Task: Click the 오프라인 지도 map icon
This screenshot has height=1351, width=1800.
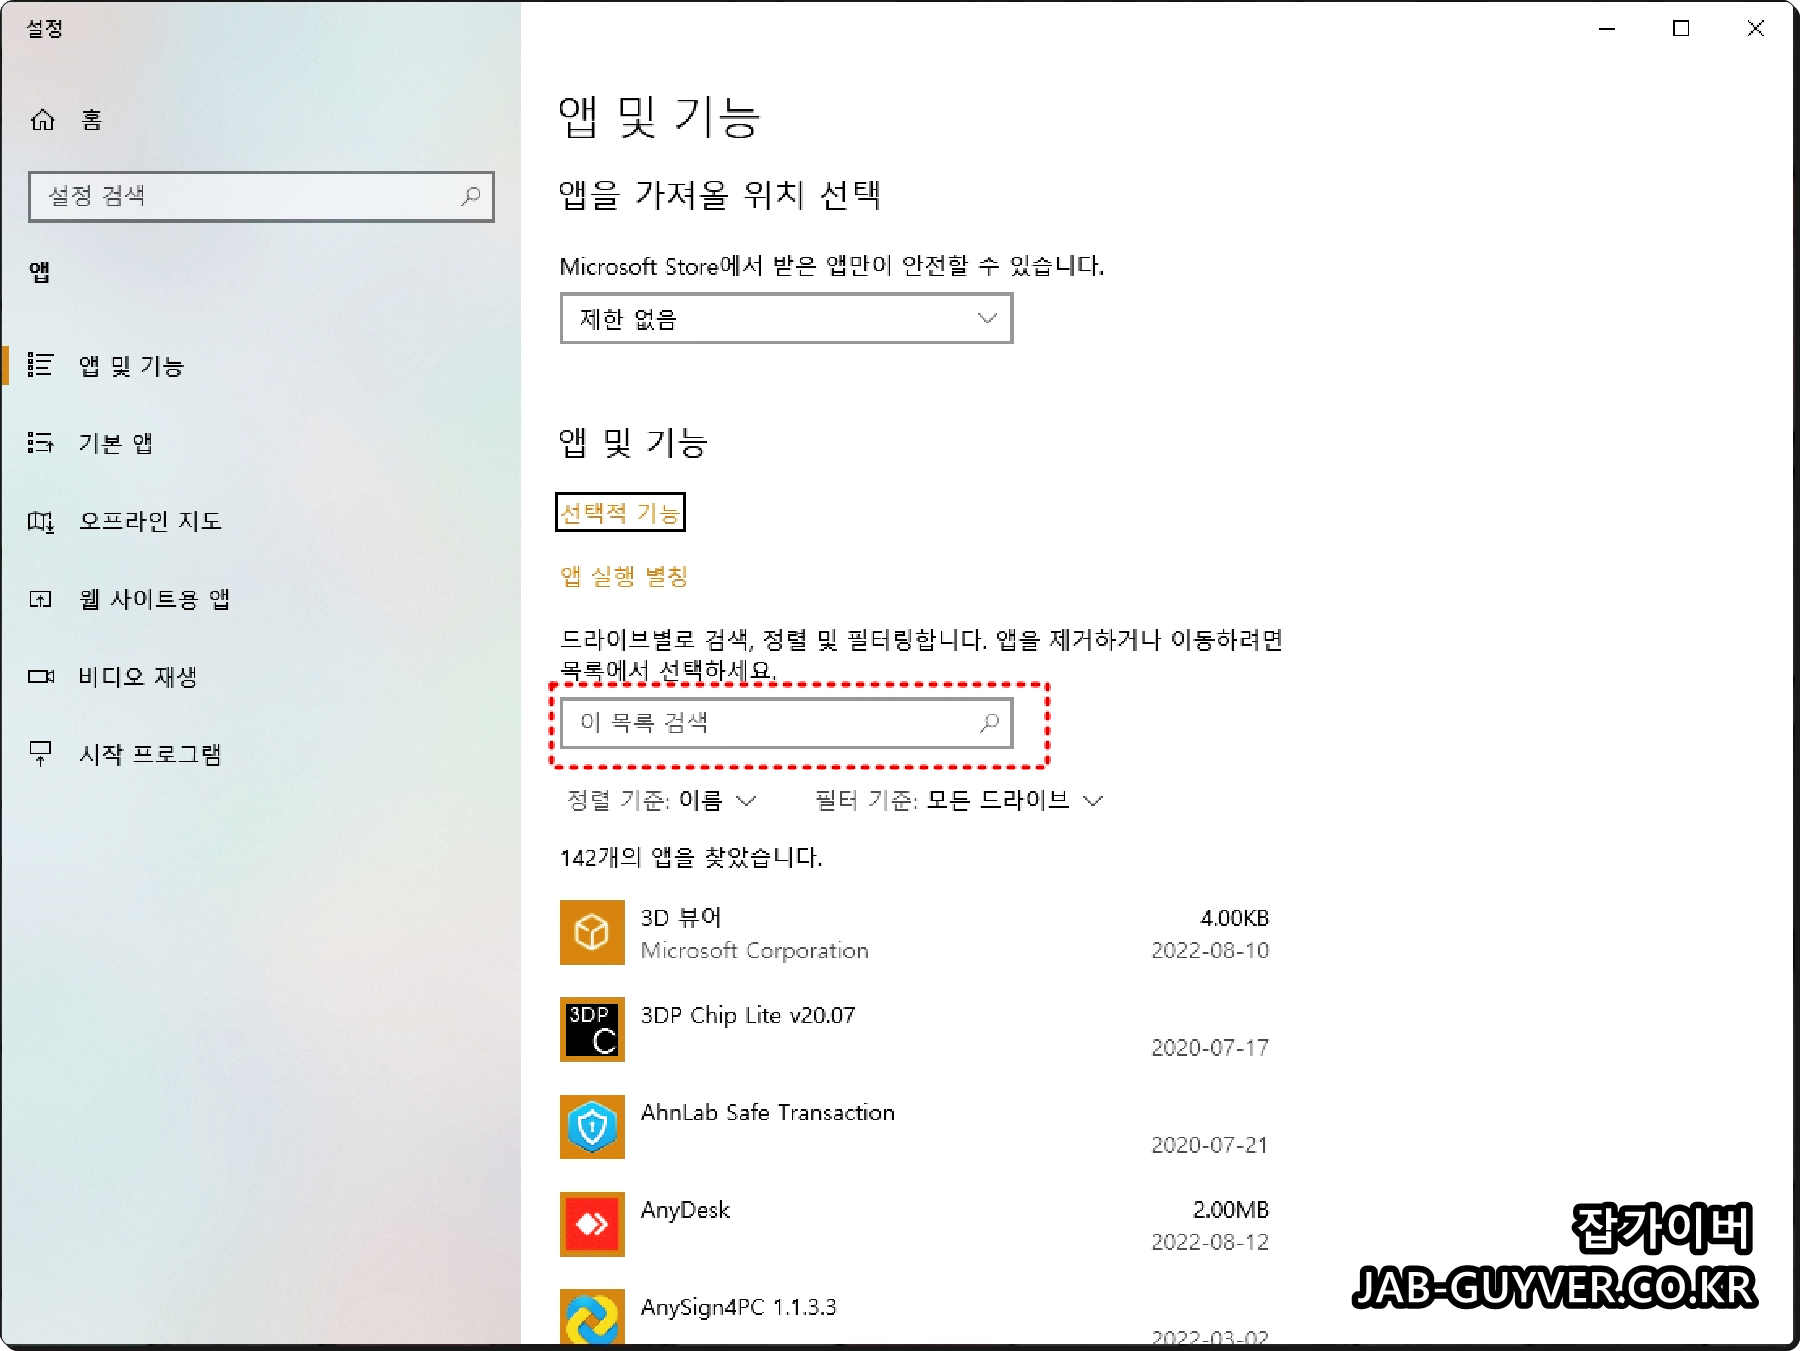Action: pos(40,521)
